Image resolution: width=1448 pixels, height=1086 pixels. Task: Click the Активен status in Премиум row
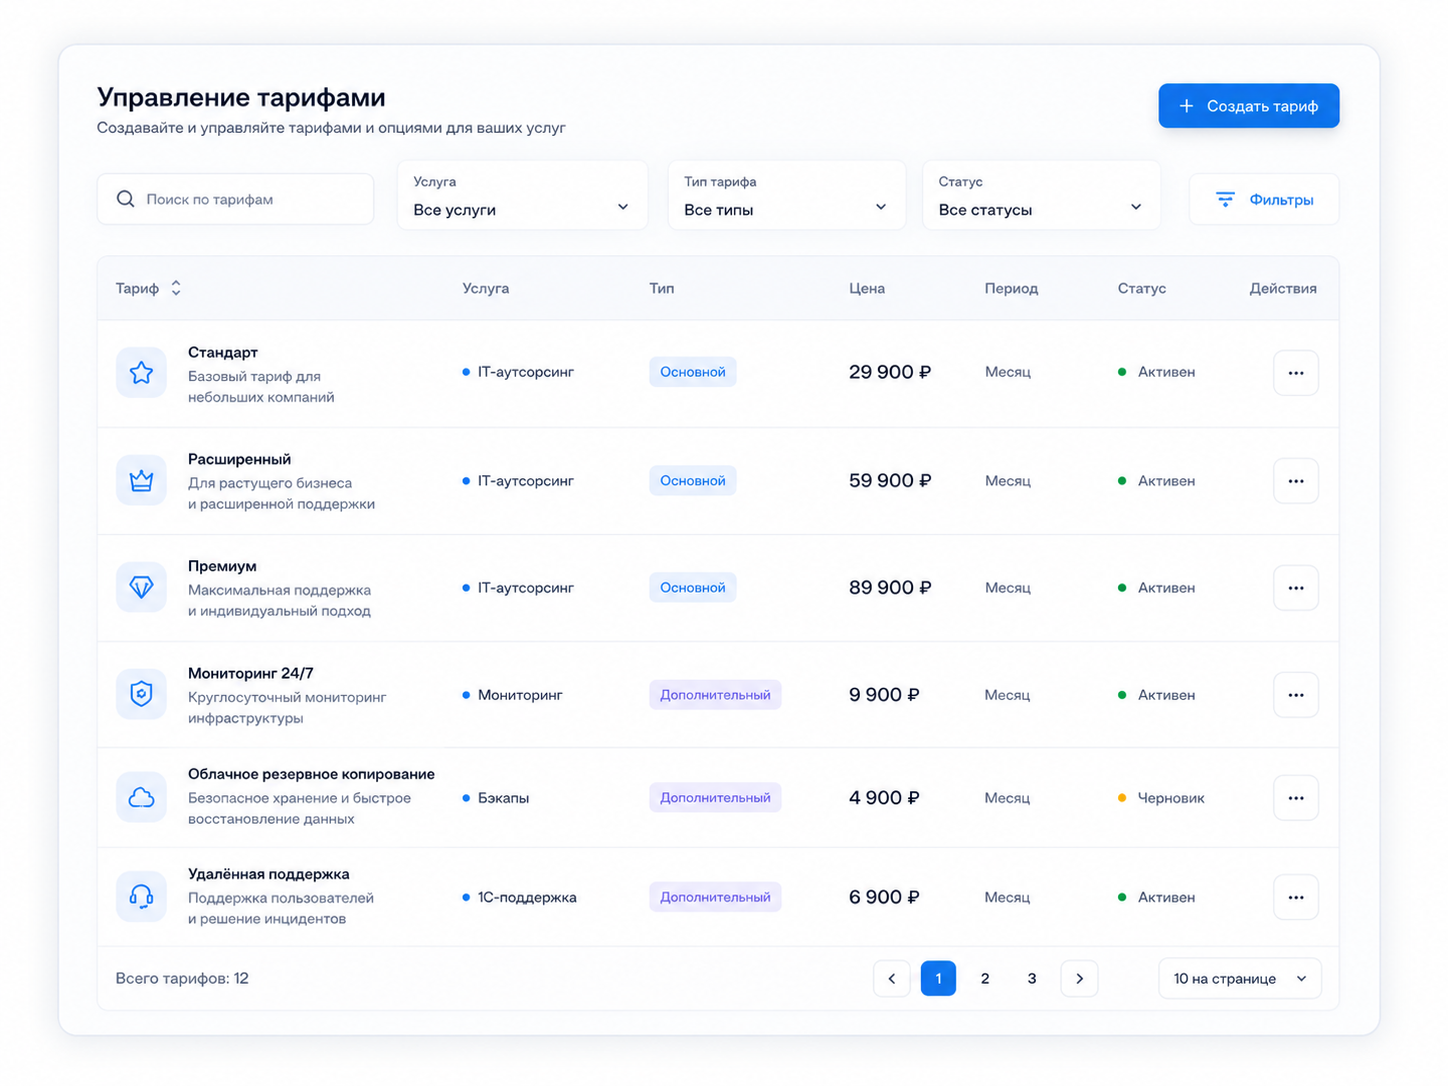1156,588
